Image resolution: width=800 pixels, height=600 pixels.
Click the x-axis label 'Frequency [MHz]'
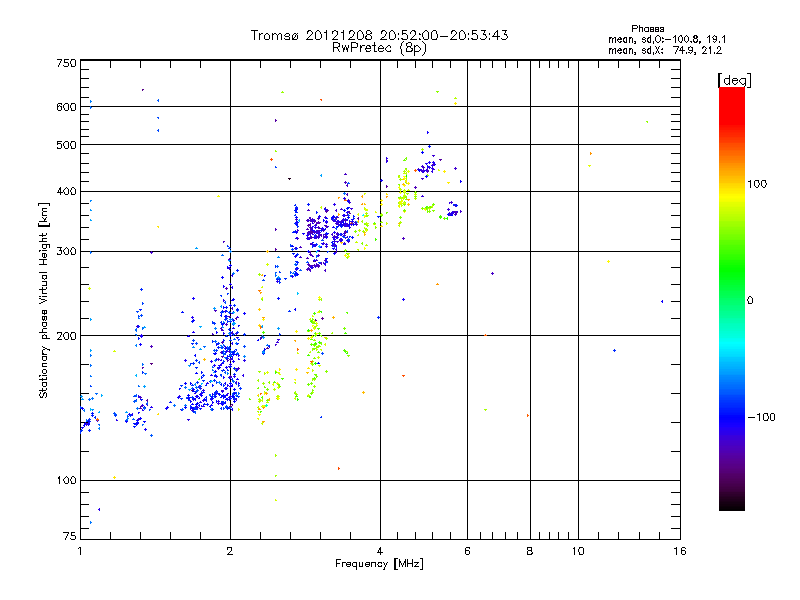tap(379, 564)
